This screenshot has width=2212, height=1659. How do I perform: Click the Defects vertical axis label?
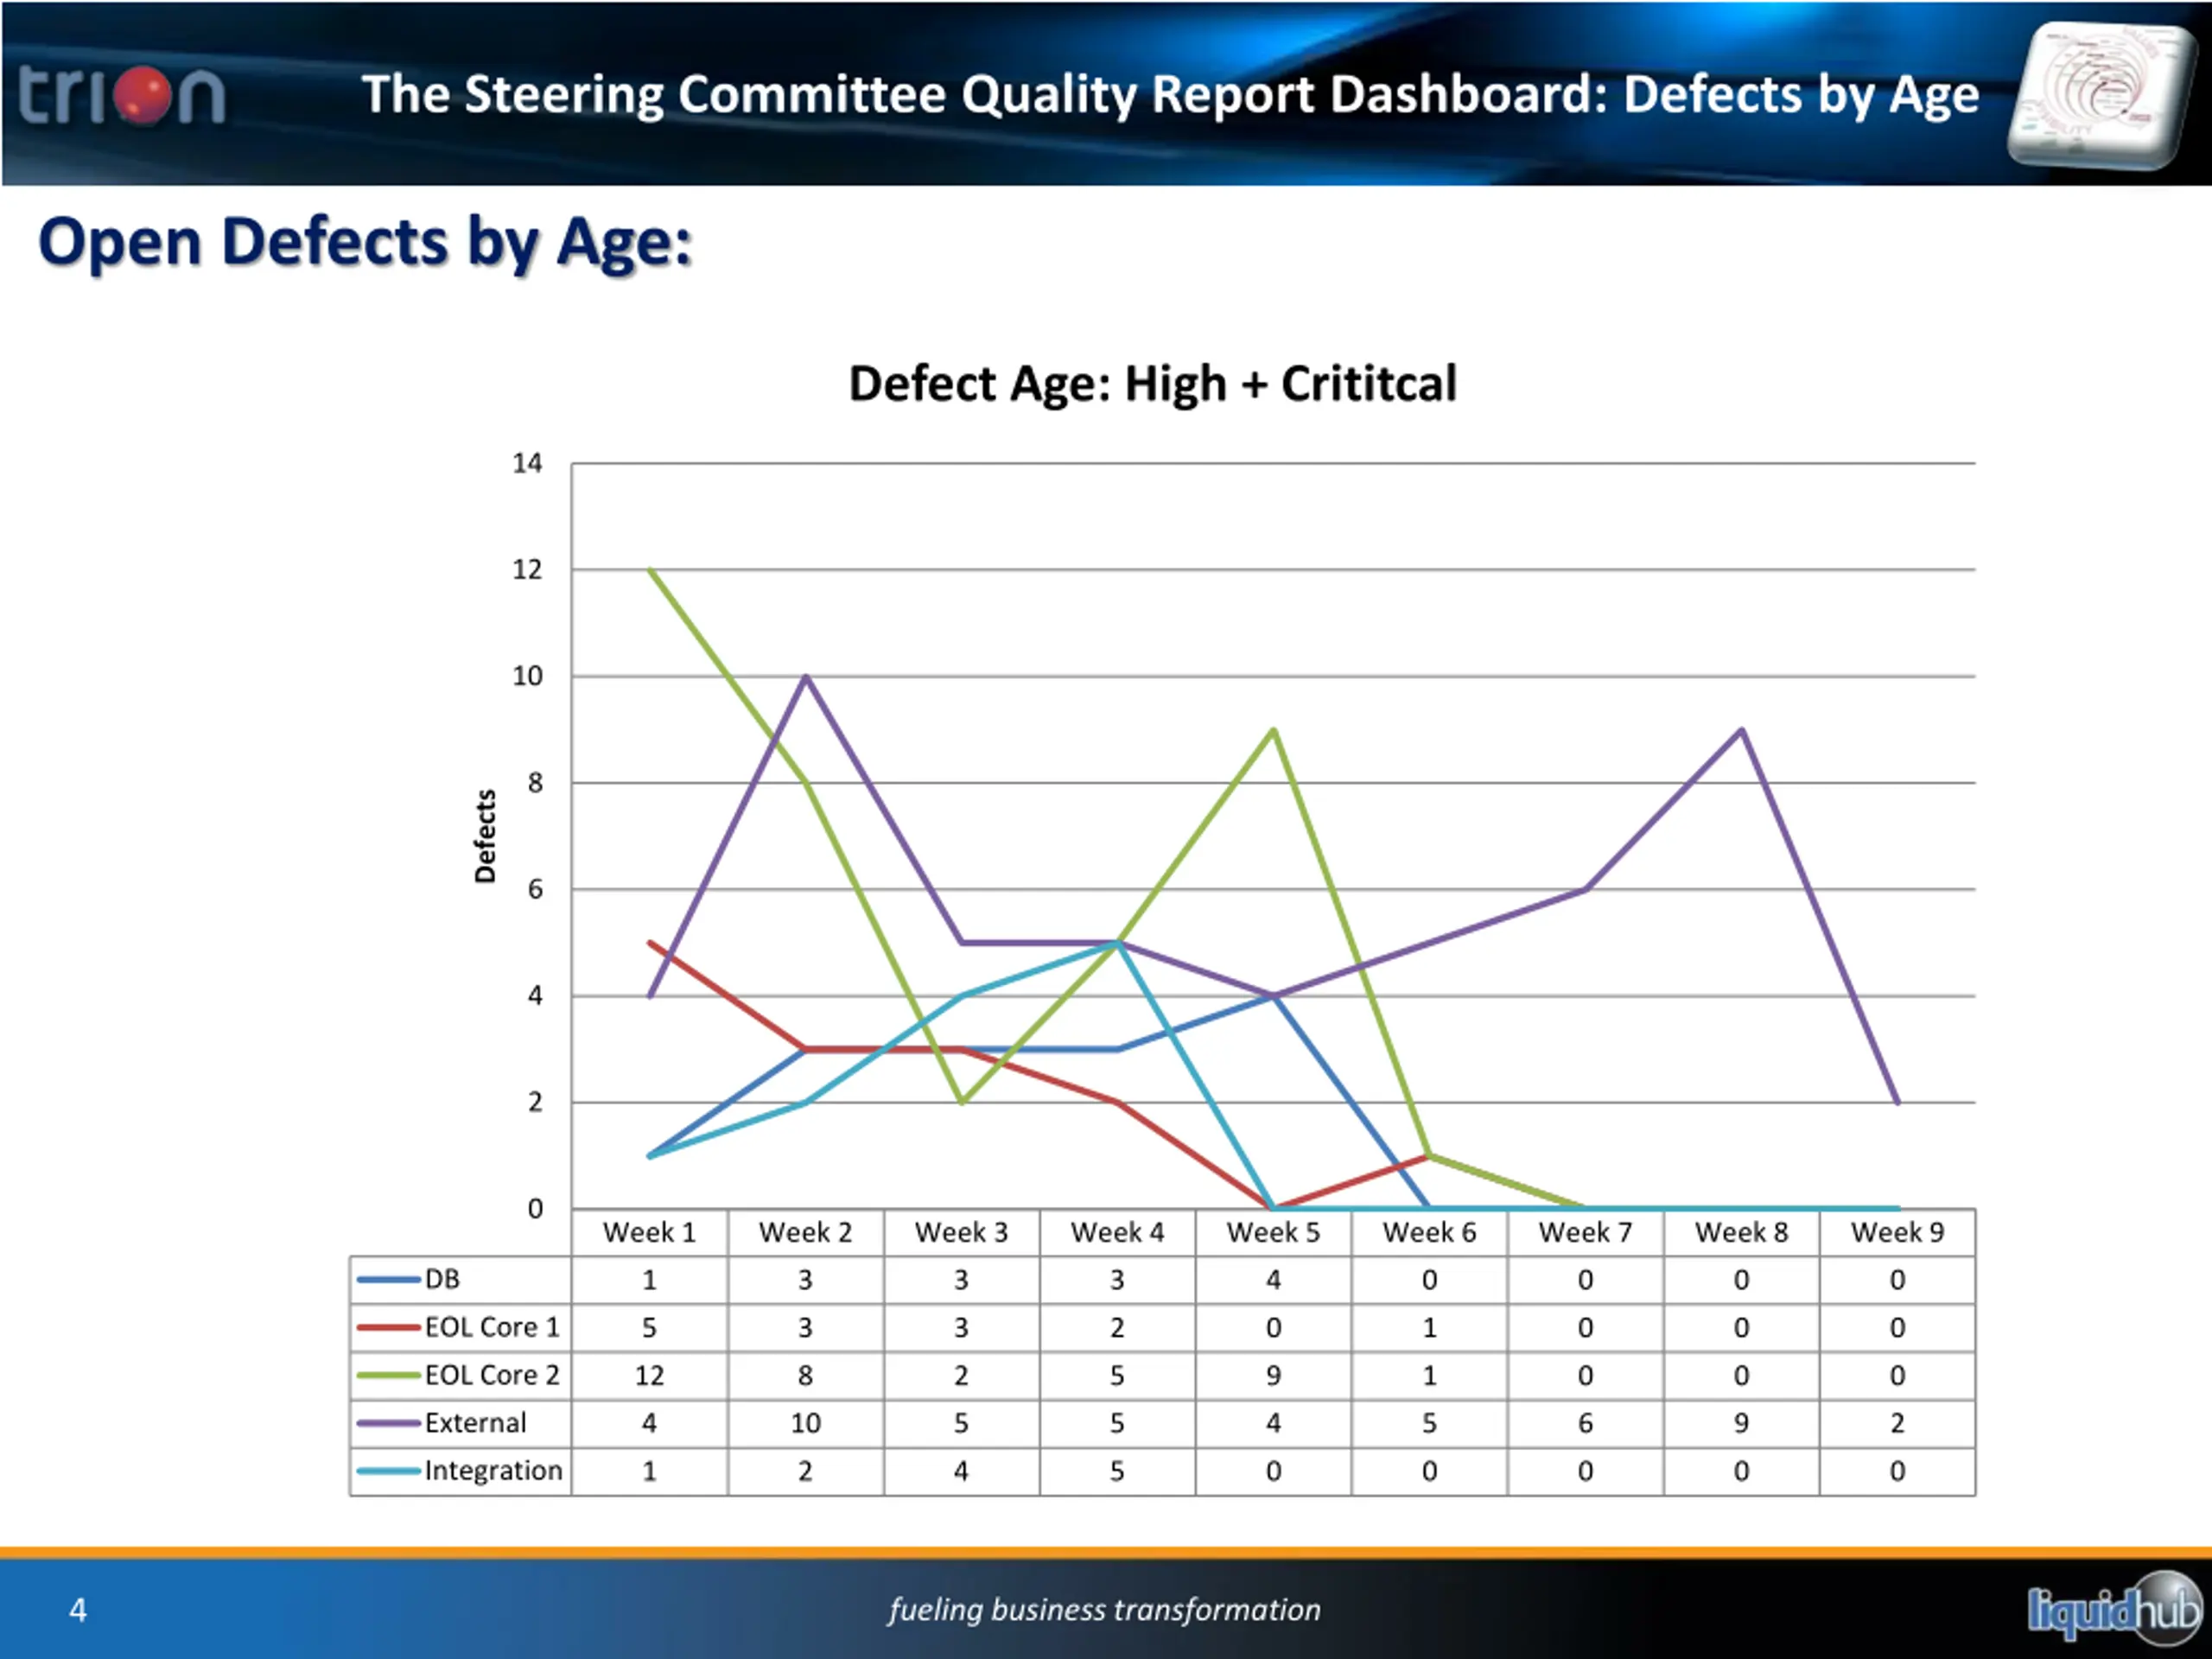(485, 836)
